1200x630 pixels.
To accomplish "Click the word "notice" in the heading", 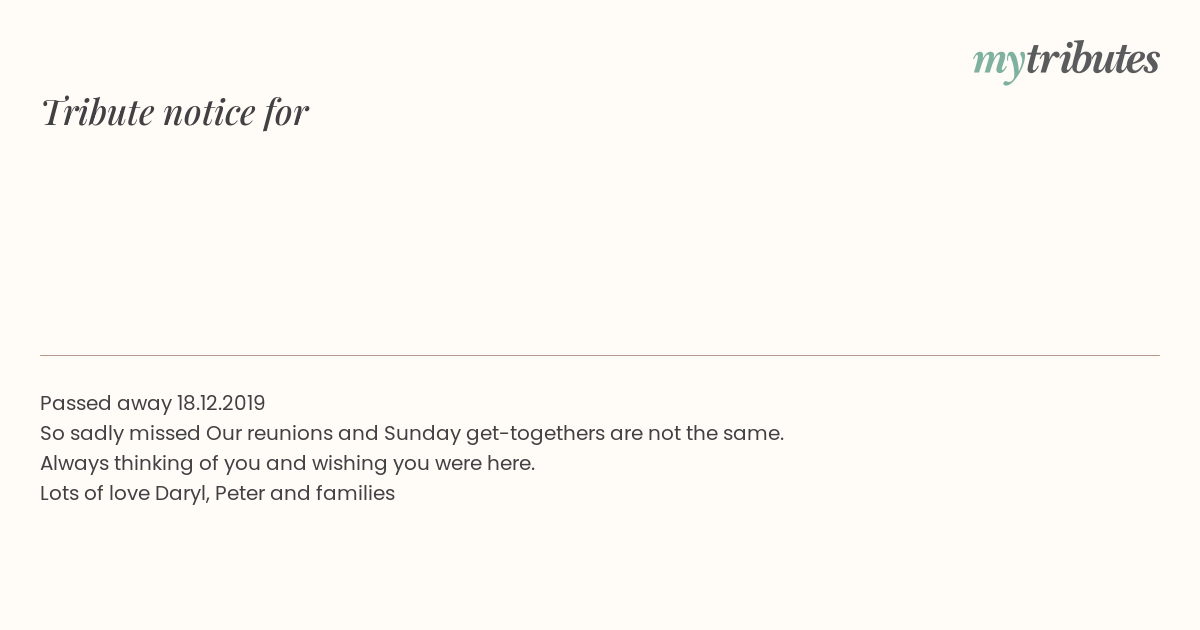I will [x=209, y=113].
